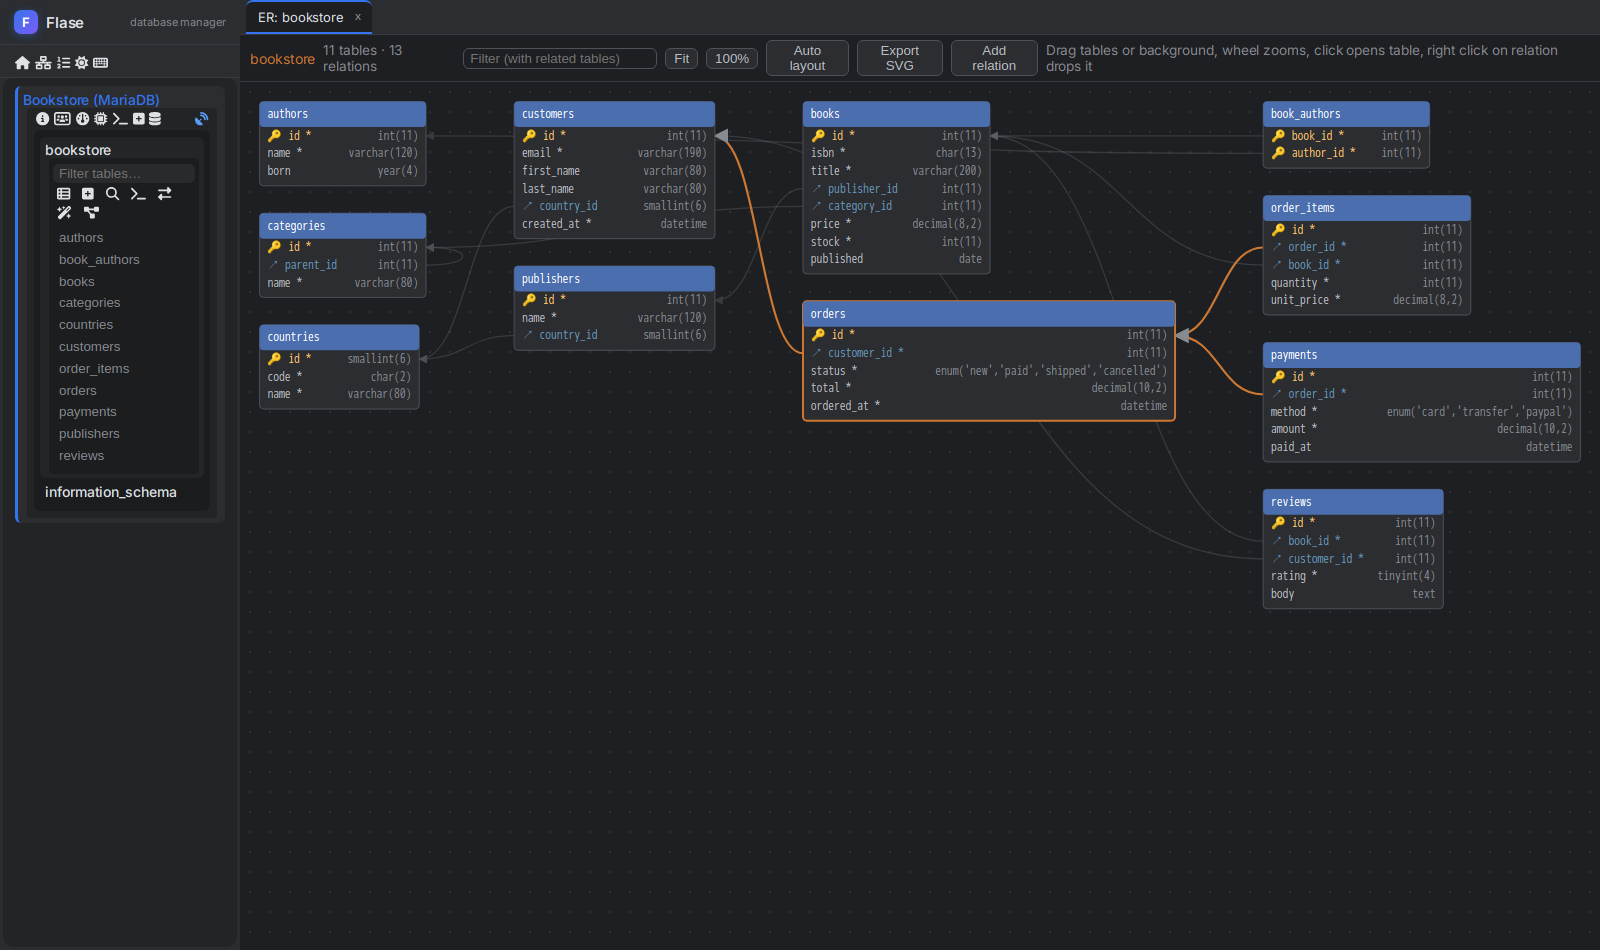Open the table list icon under bookstore
Image resolution: width=1600 pixels, height=950 pixels.
(x=64, y=194)
